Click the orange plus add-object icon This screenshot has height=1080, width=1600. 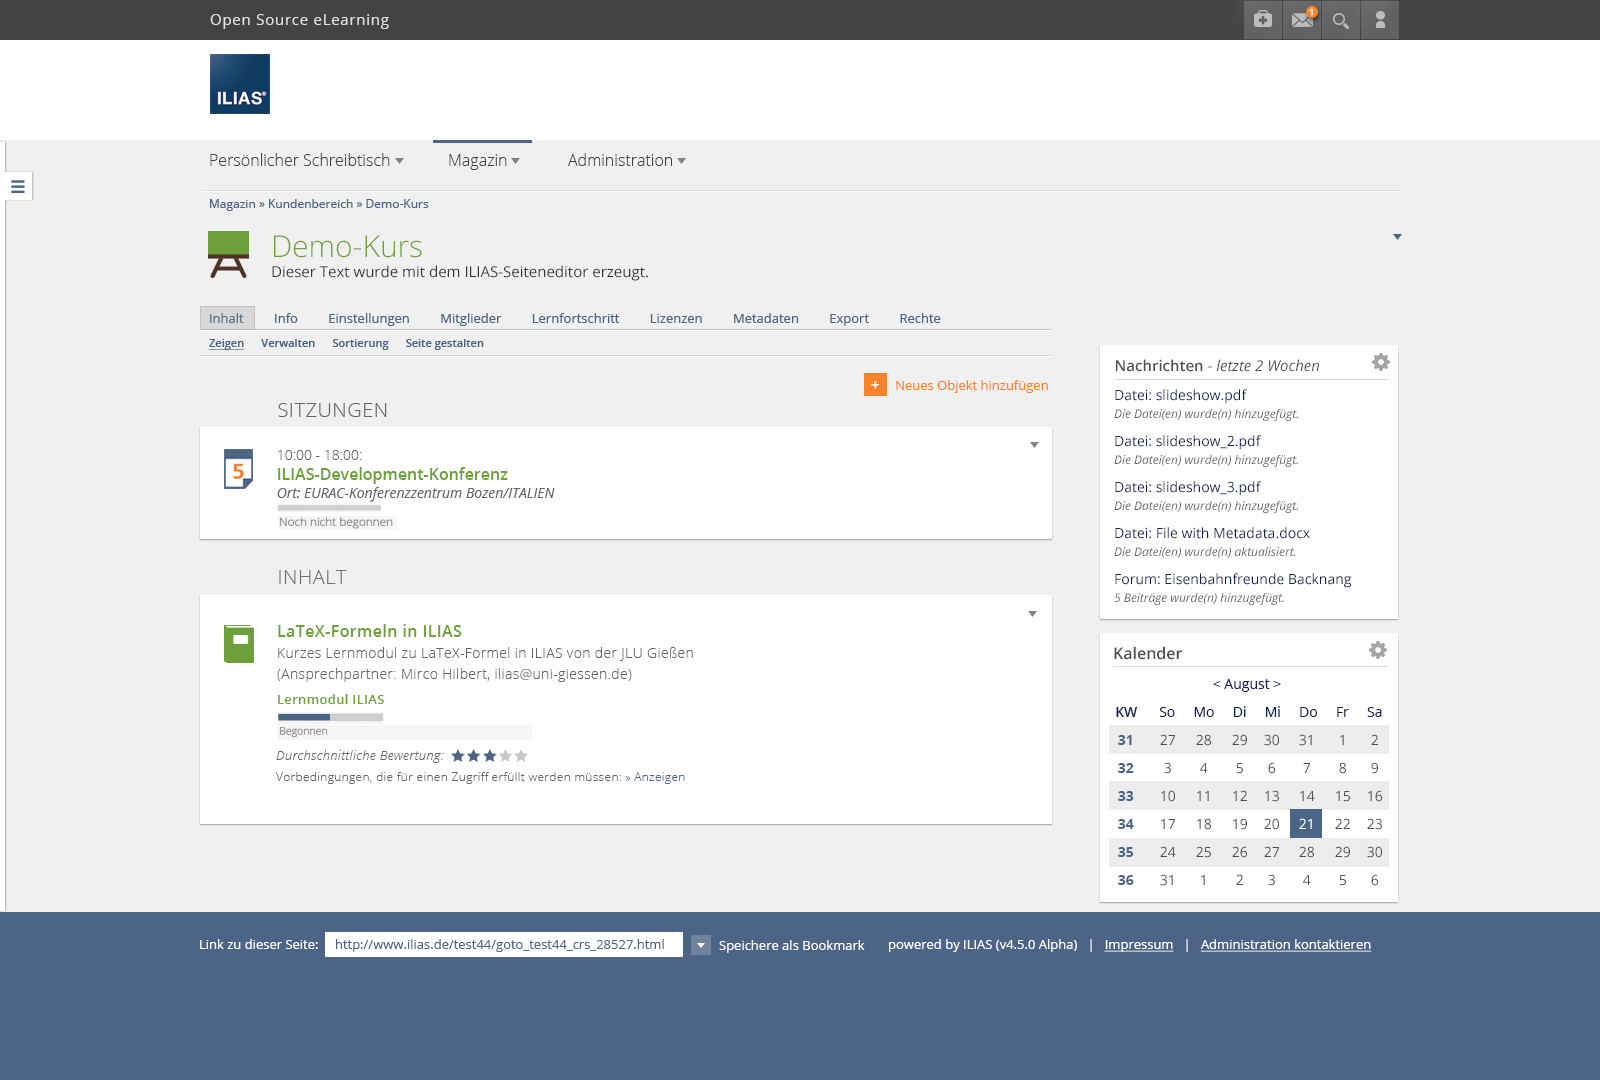pyautogui.click(x=875, y=385)
